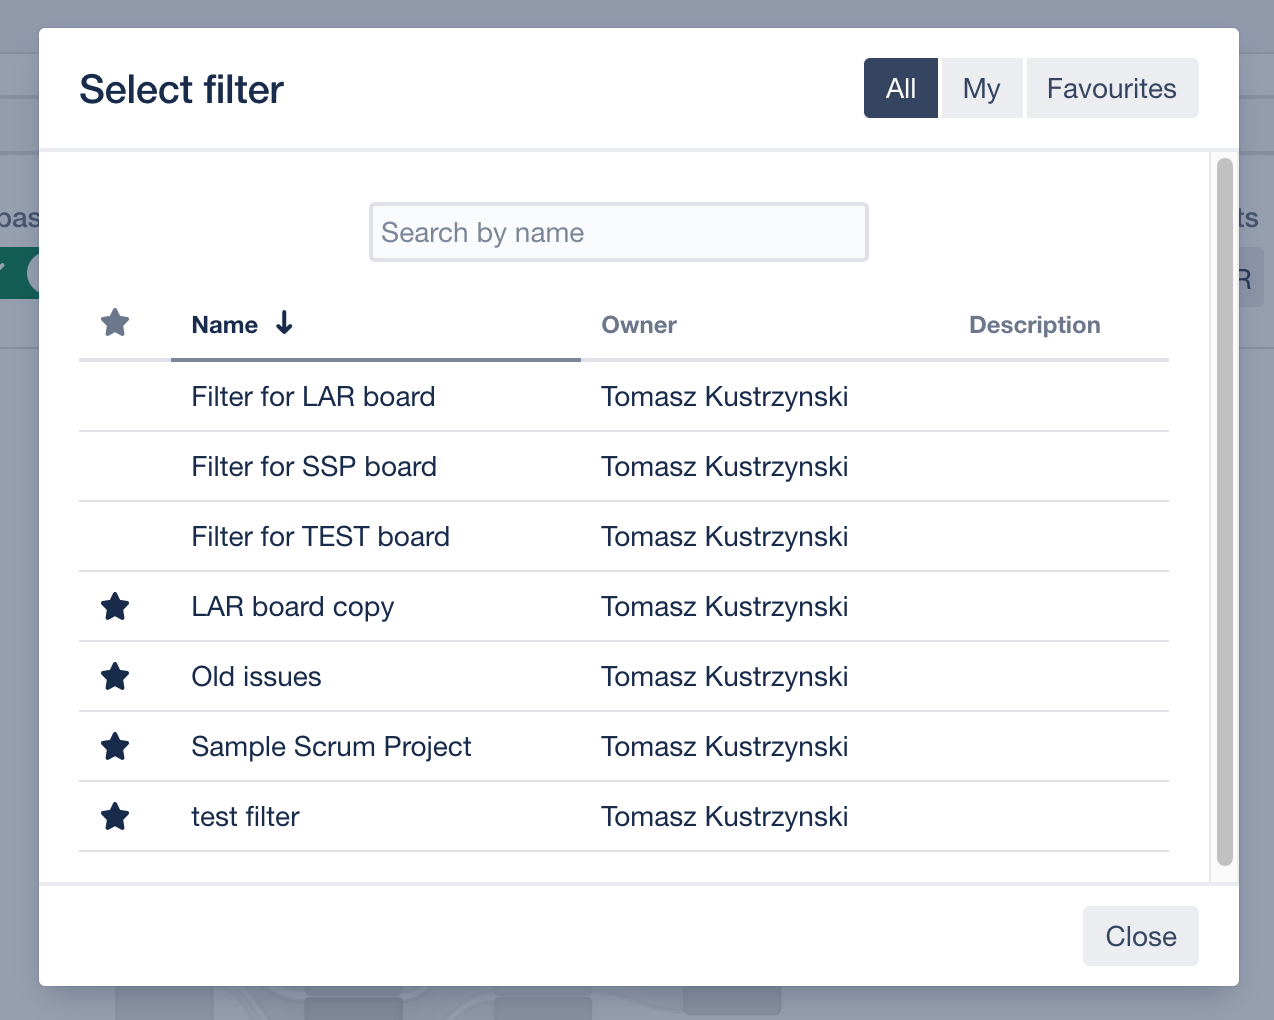Sort the table by Name column
The width and height of the screenshot is (1274, 1020).
[x=225, y=325]
